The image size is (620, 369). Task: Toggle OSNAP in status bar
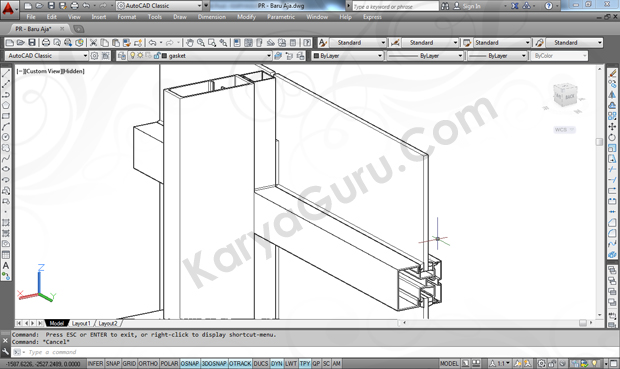190,363
